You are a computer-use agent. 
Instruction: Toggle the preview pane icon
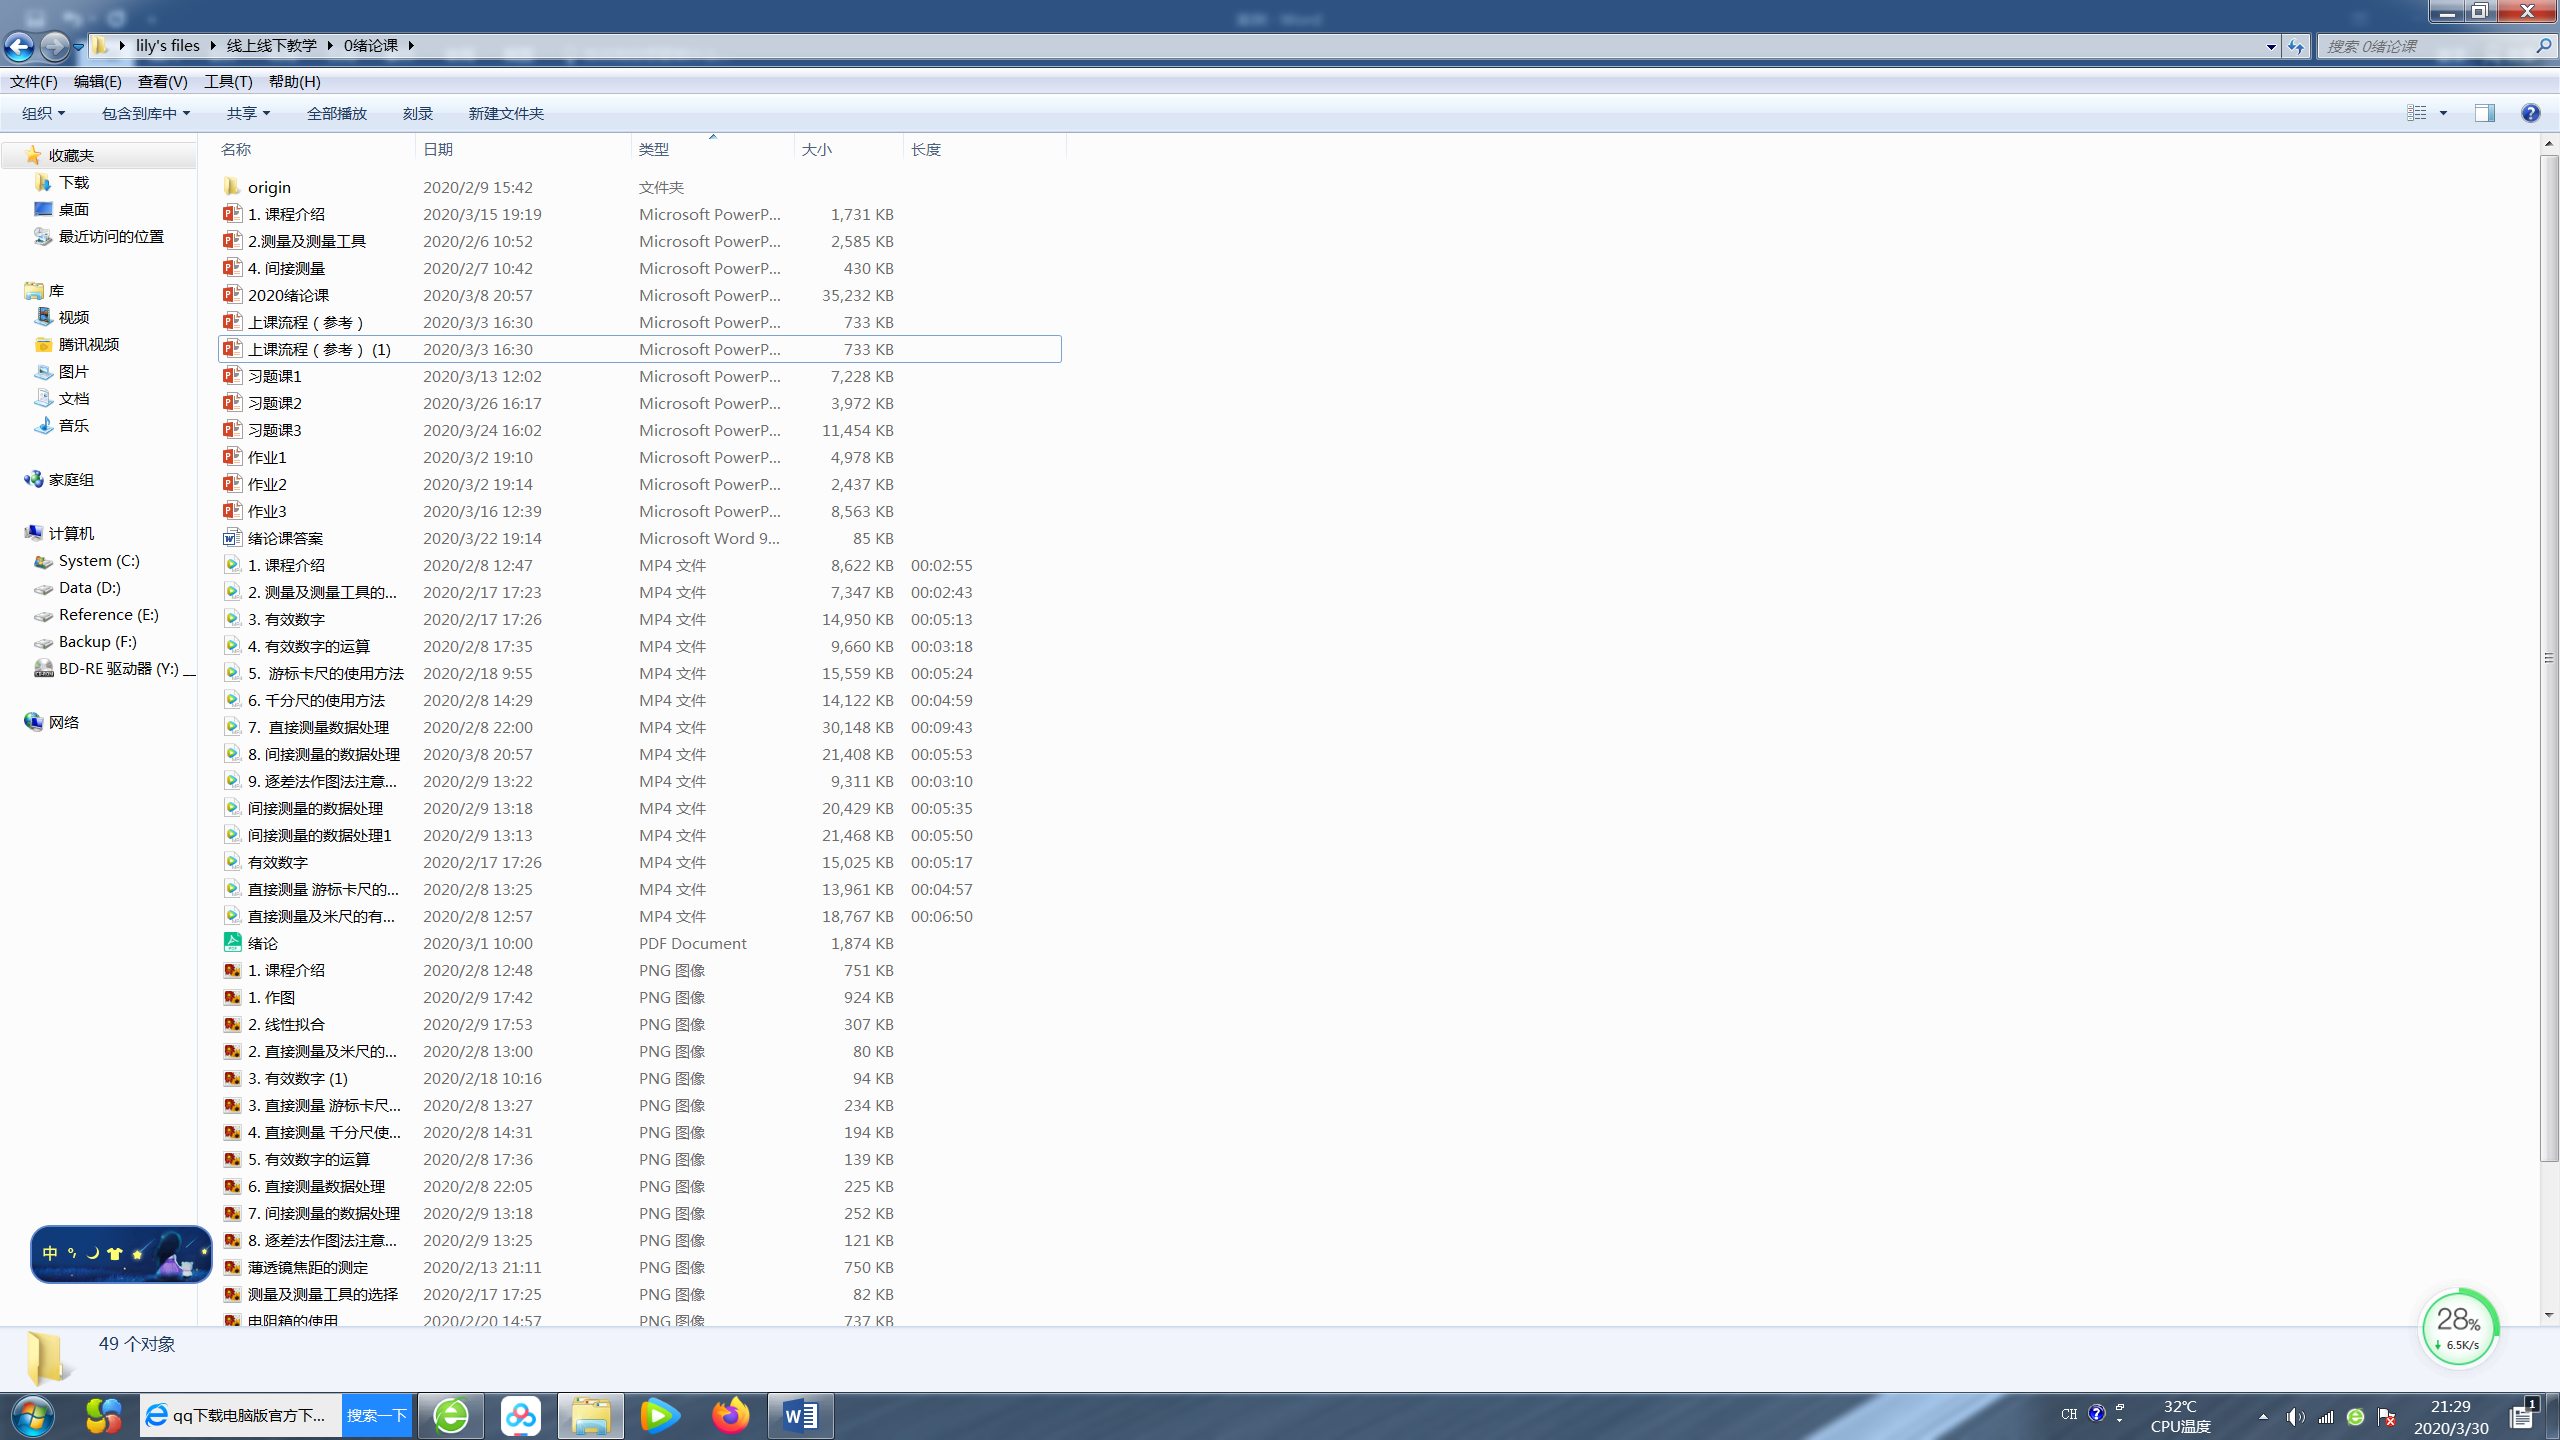click(2484, 113)
